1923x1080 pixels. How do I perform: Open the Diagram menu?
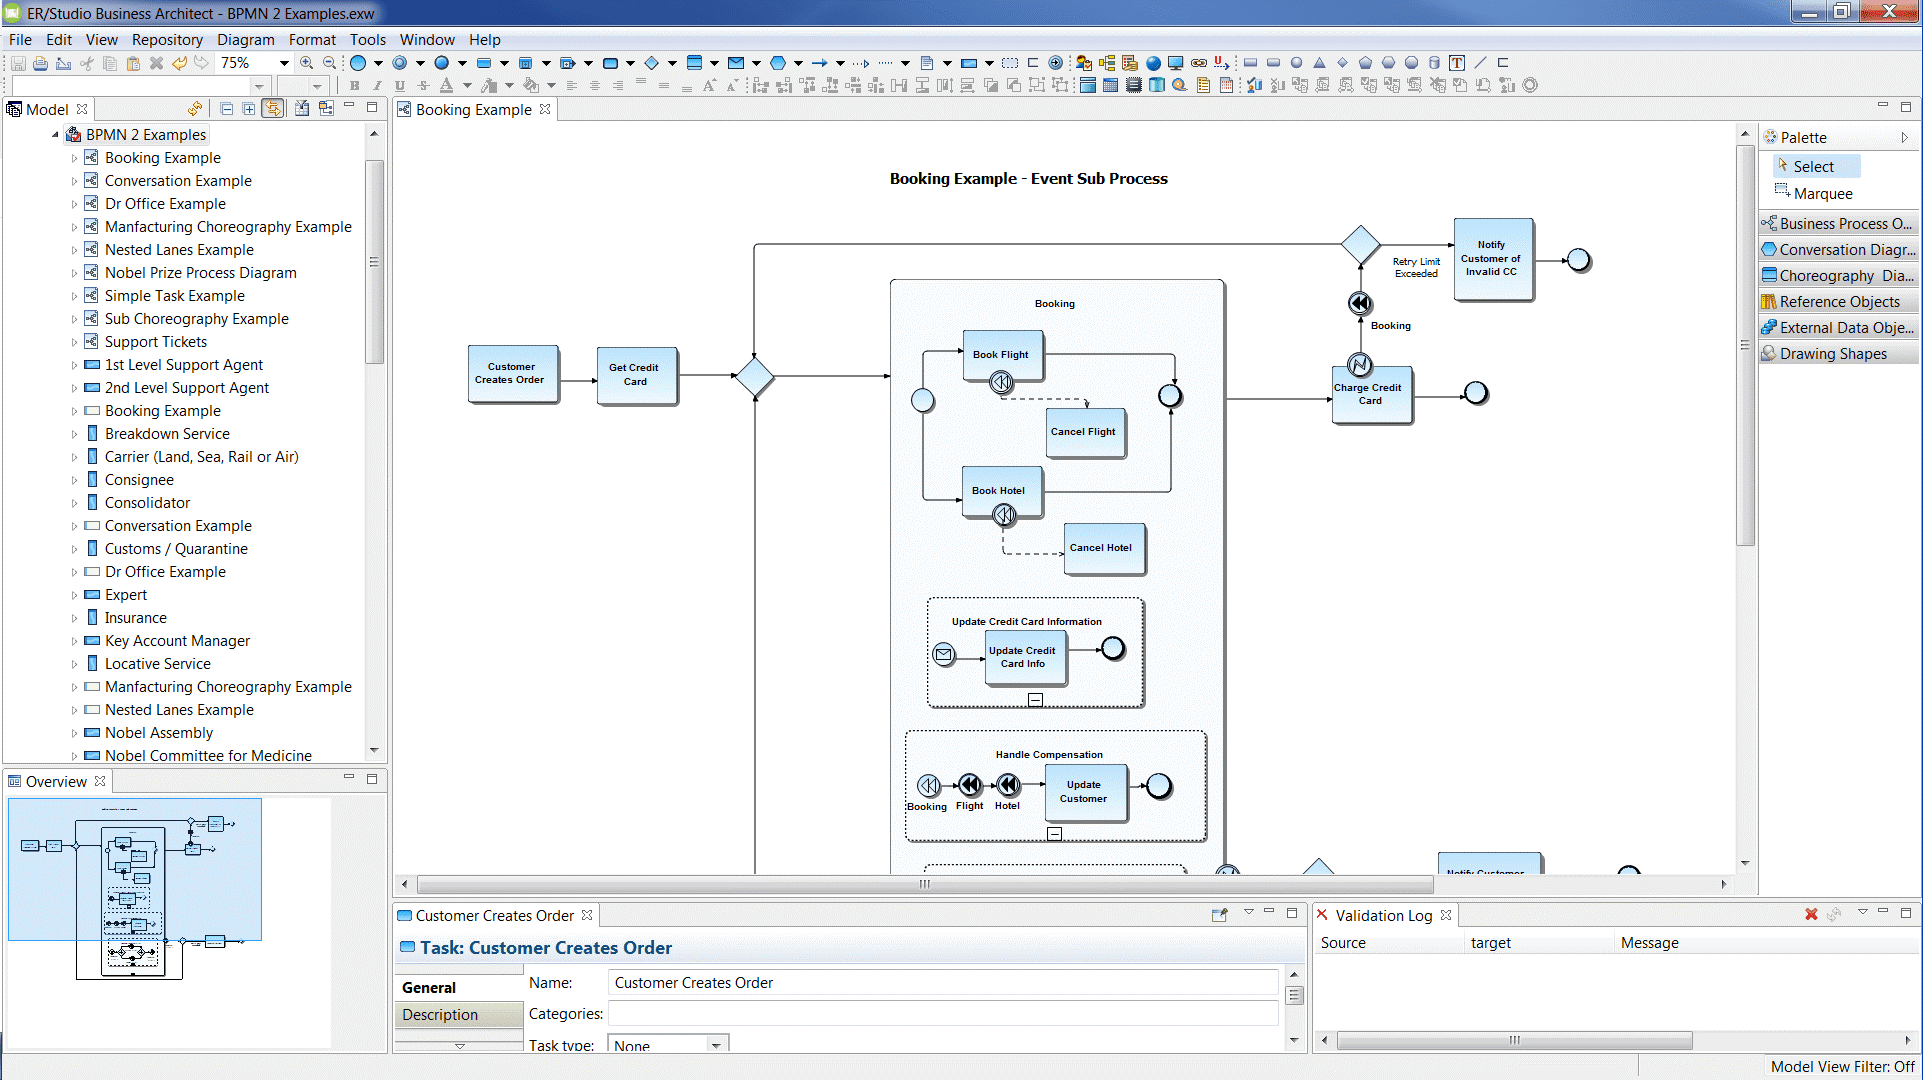(243, 40)
